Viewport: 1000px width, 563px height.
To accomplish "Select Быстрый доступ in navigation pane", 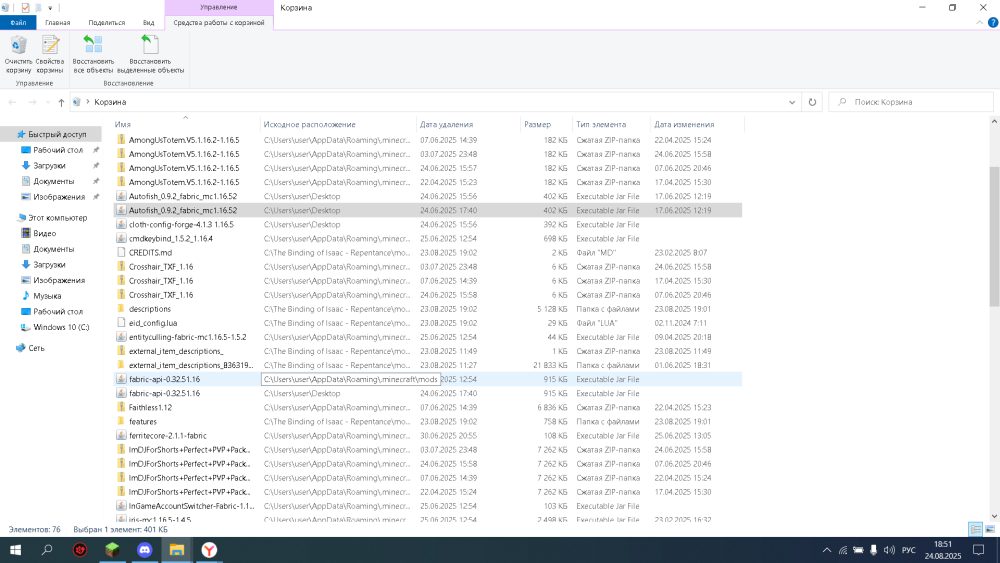I will point(57,135).
